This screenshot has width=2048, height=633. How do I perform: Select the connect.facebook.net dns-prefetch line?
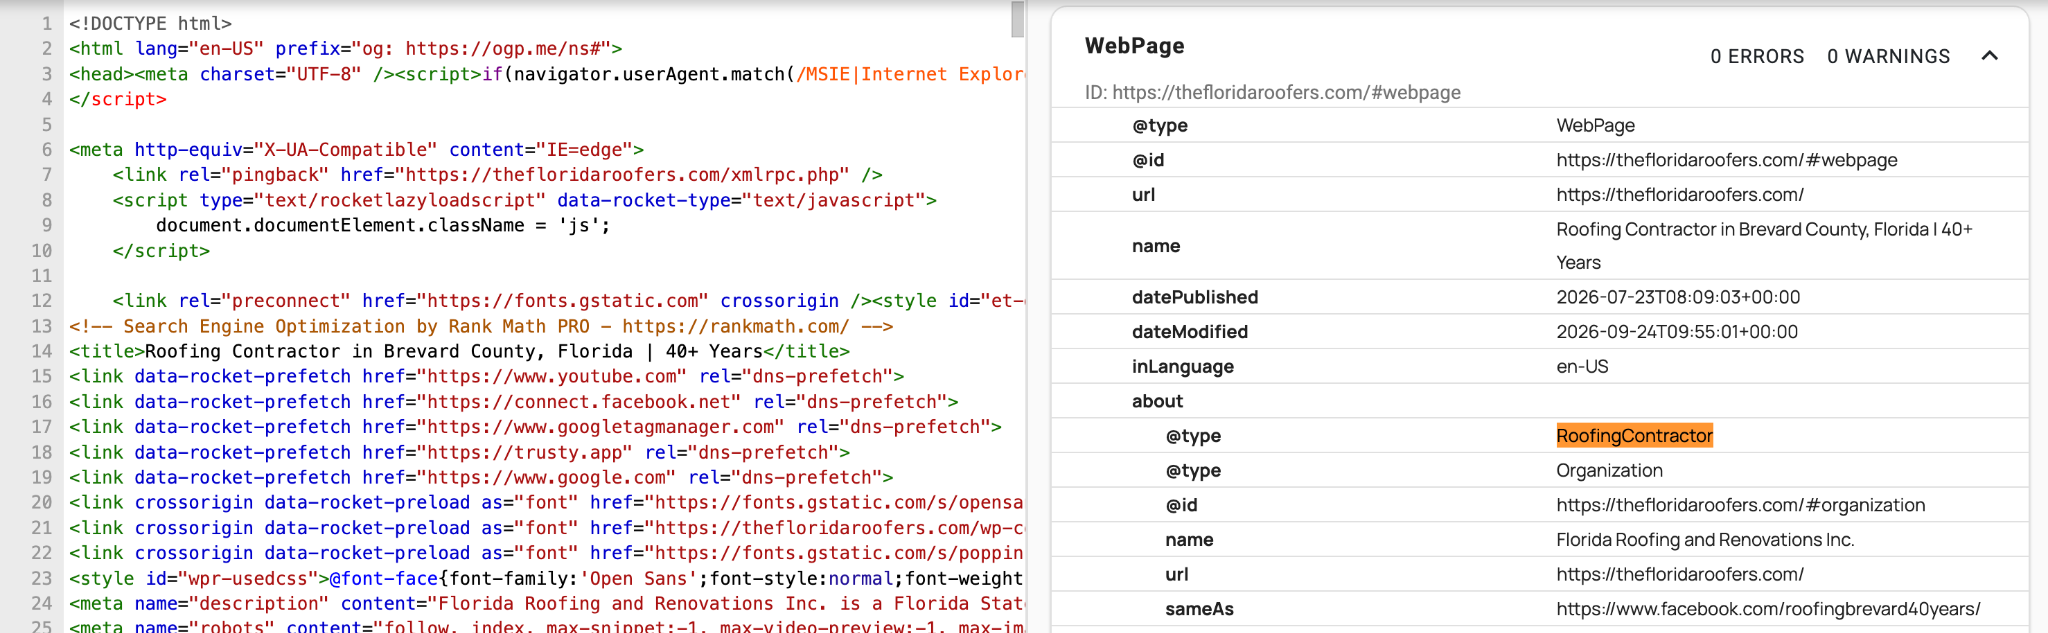[x=513, y=402]
